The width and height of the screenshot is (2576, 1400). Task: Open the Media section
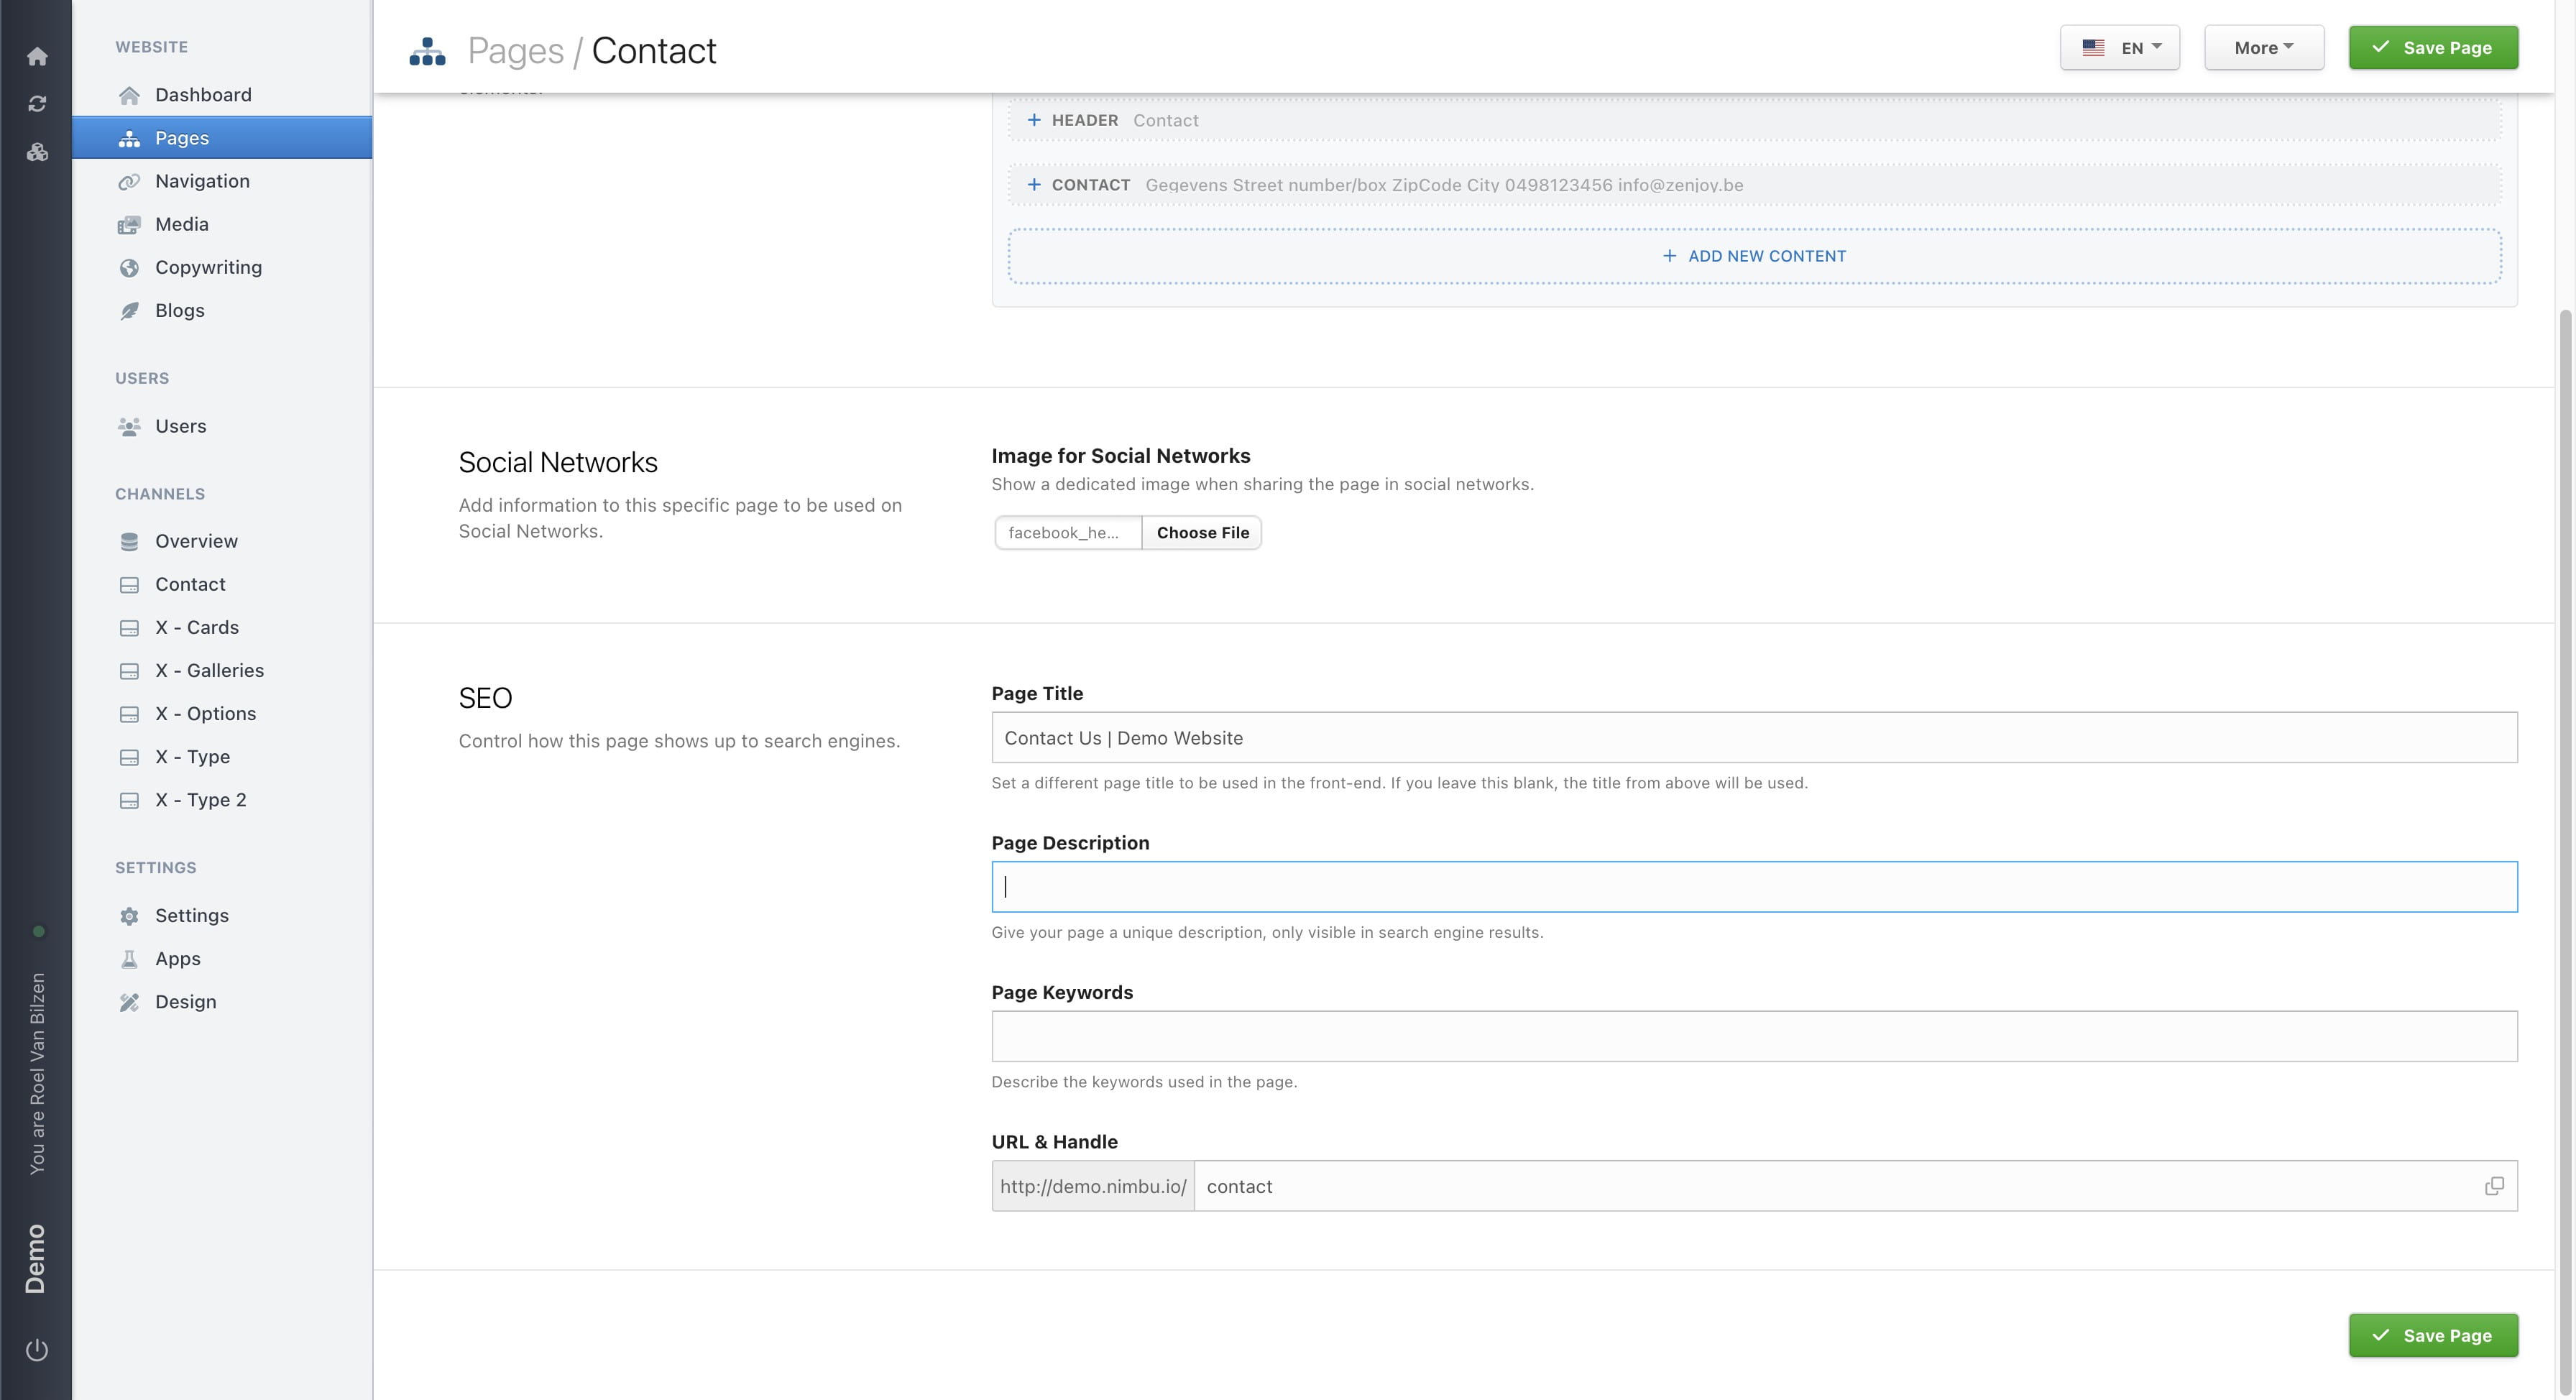181,224
